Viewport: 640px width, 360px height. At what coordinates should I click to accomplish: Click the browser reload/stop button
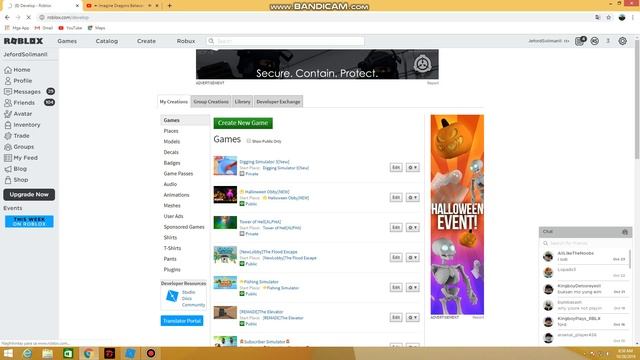28,17
